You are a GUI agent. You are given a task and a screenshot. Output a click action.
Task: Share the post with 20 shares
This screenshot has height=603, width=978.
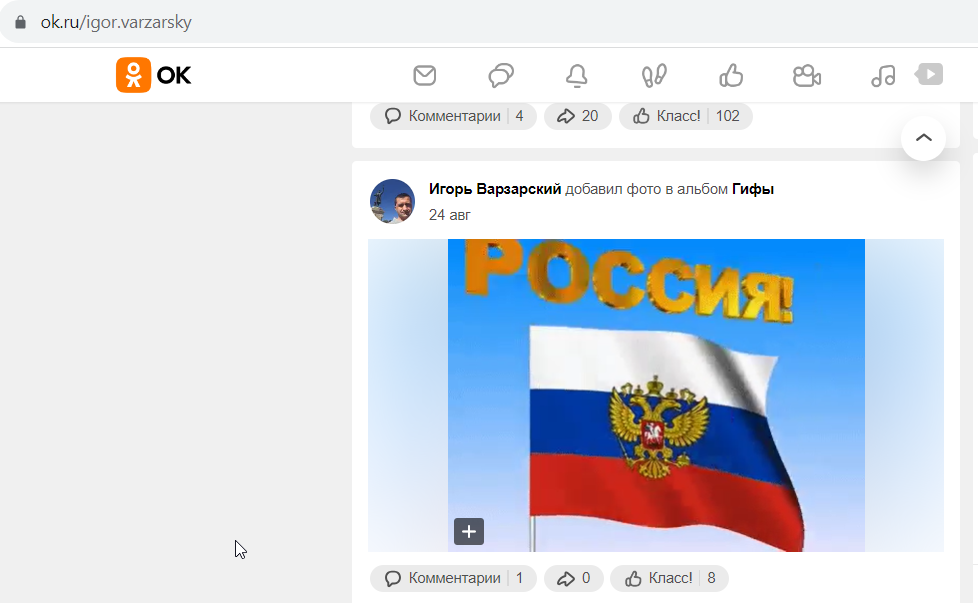578,116
